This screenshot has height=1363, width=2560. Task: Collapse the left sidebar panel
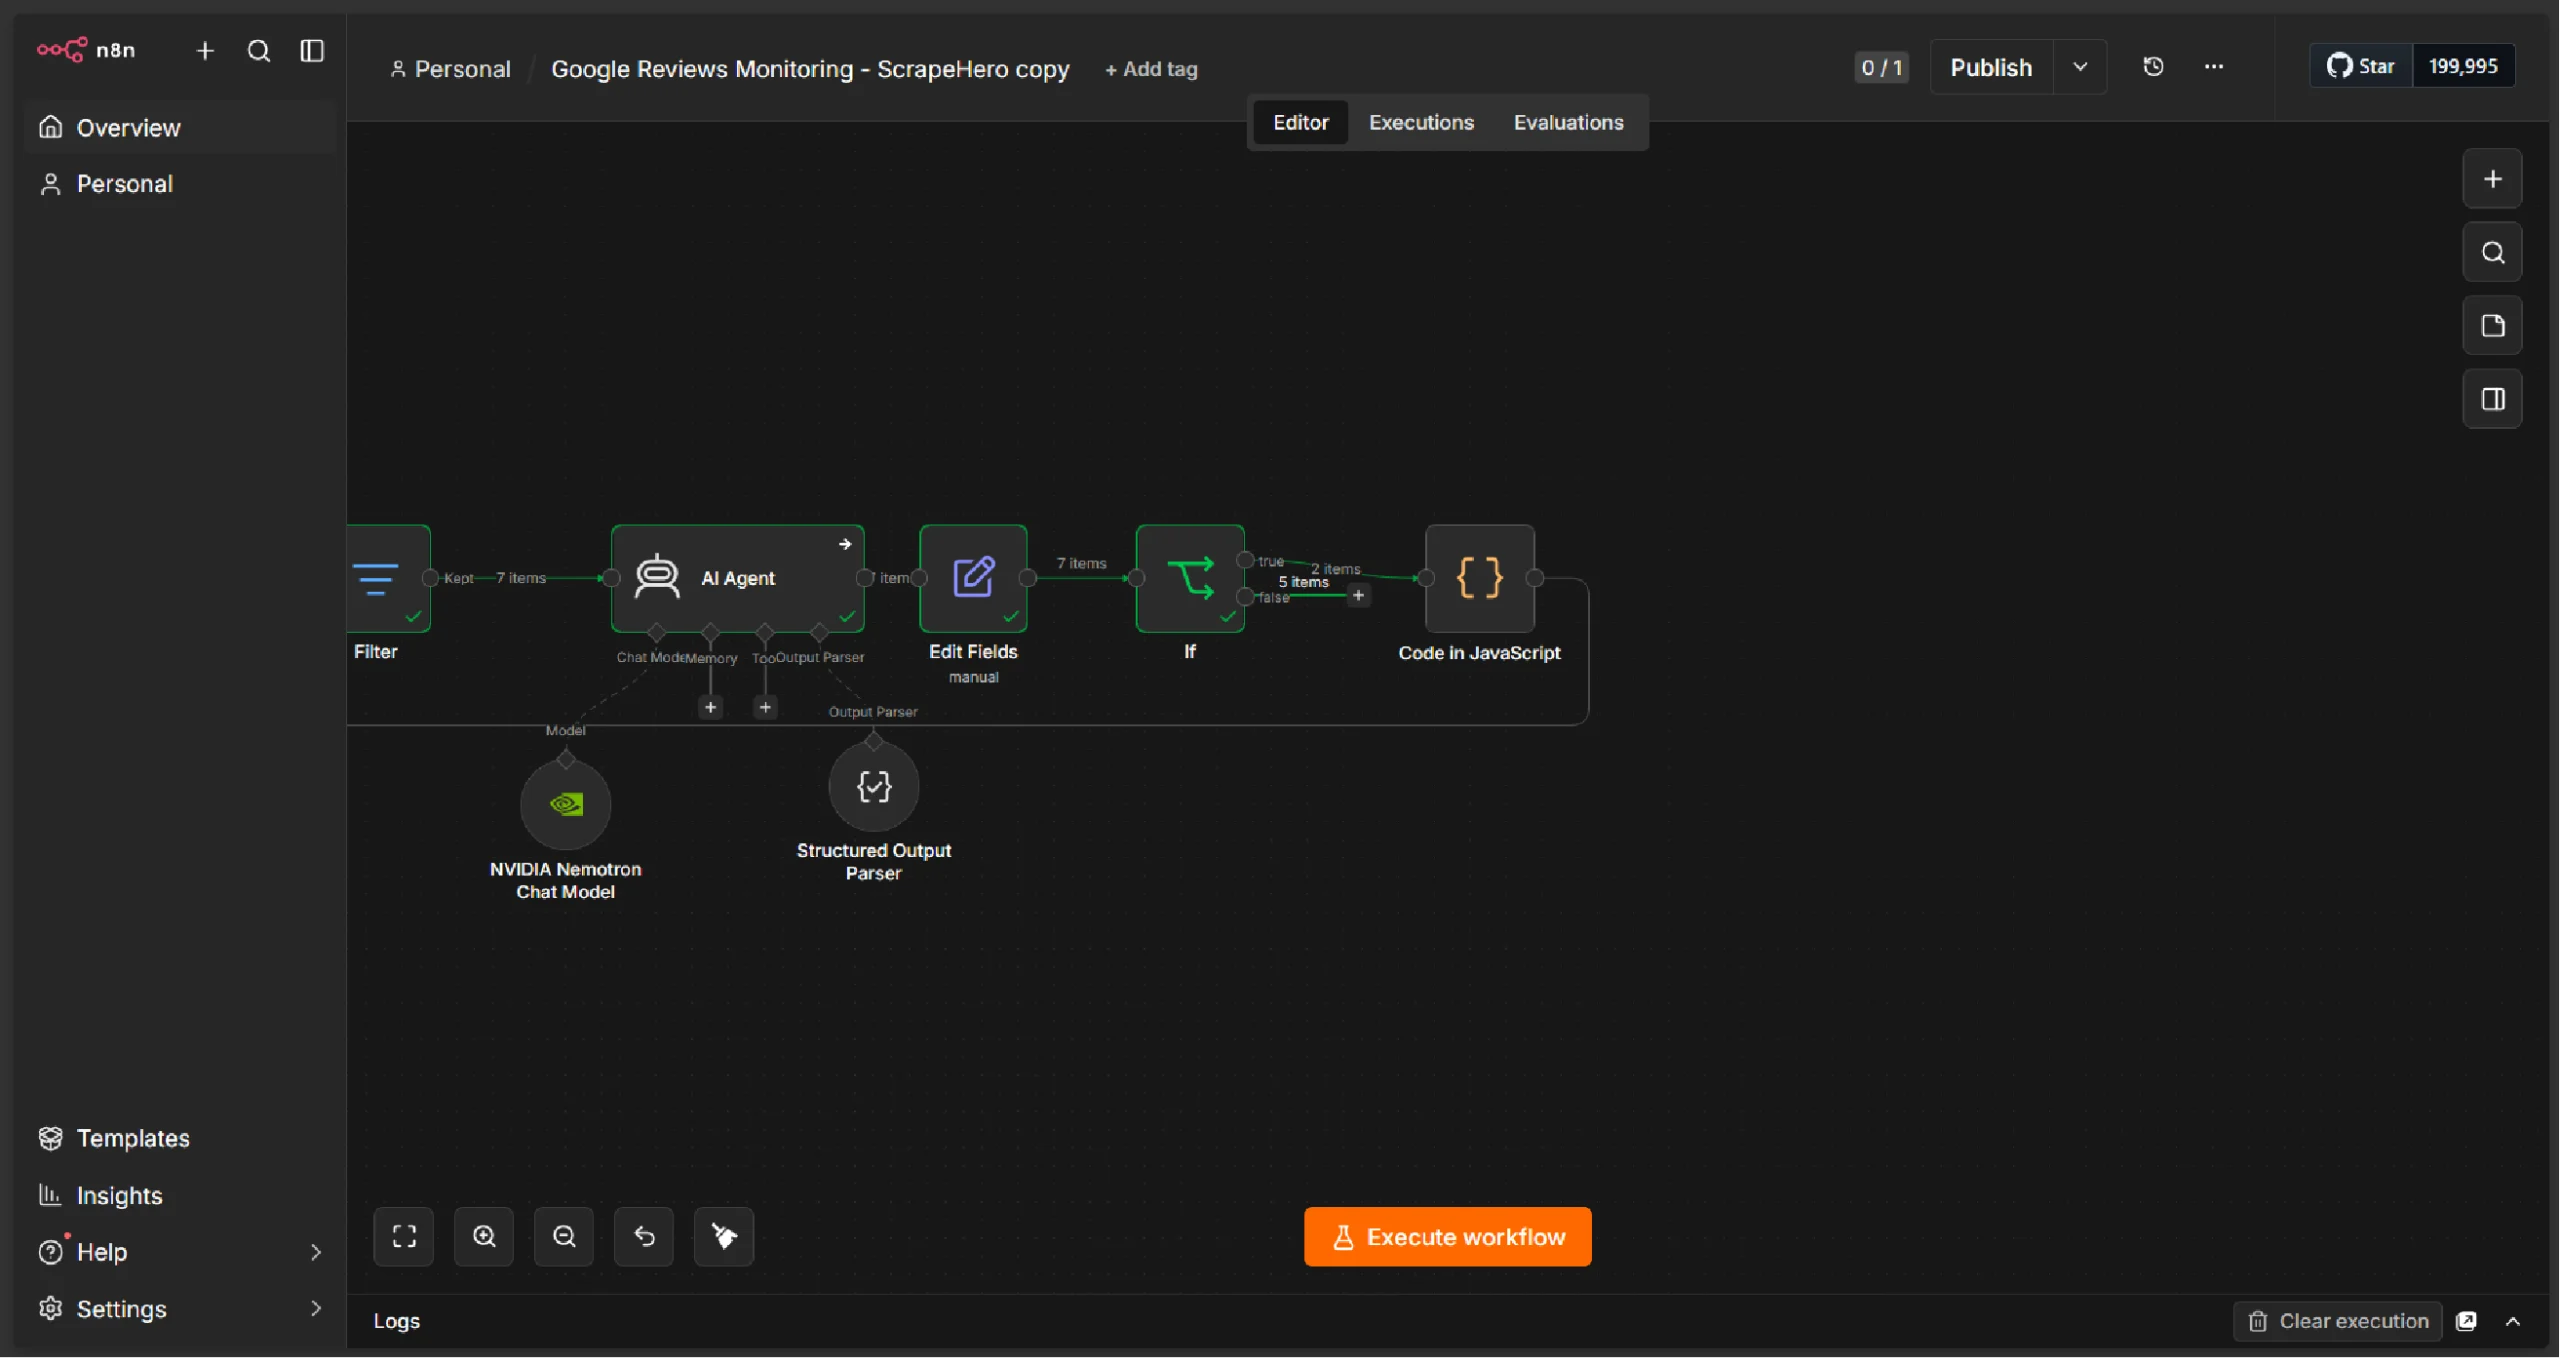(312, 50)
